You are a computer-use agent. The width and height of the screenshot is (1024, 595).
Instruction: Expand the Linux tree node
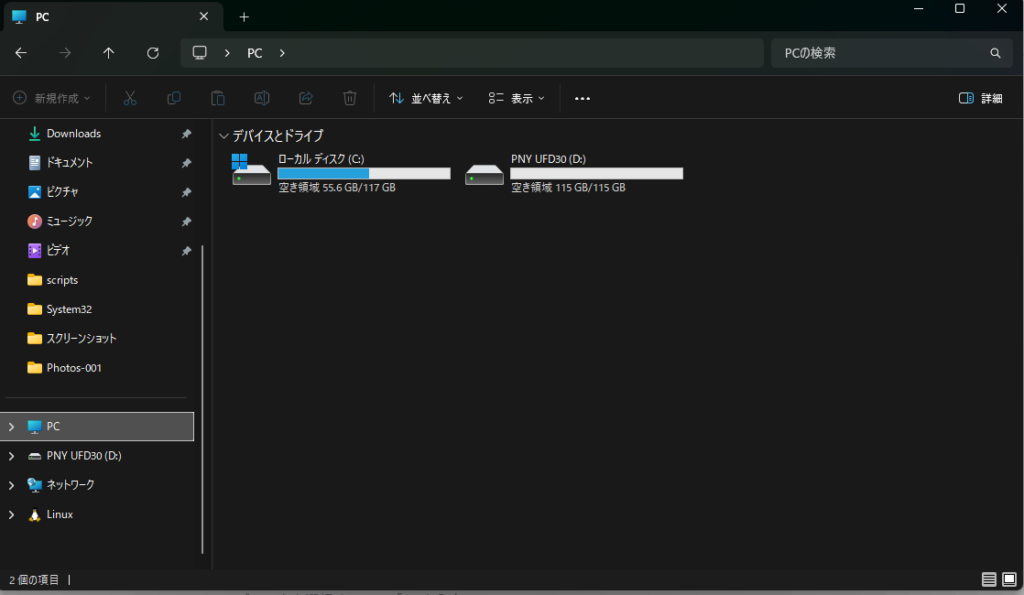(x=11, y=514)
